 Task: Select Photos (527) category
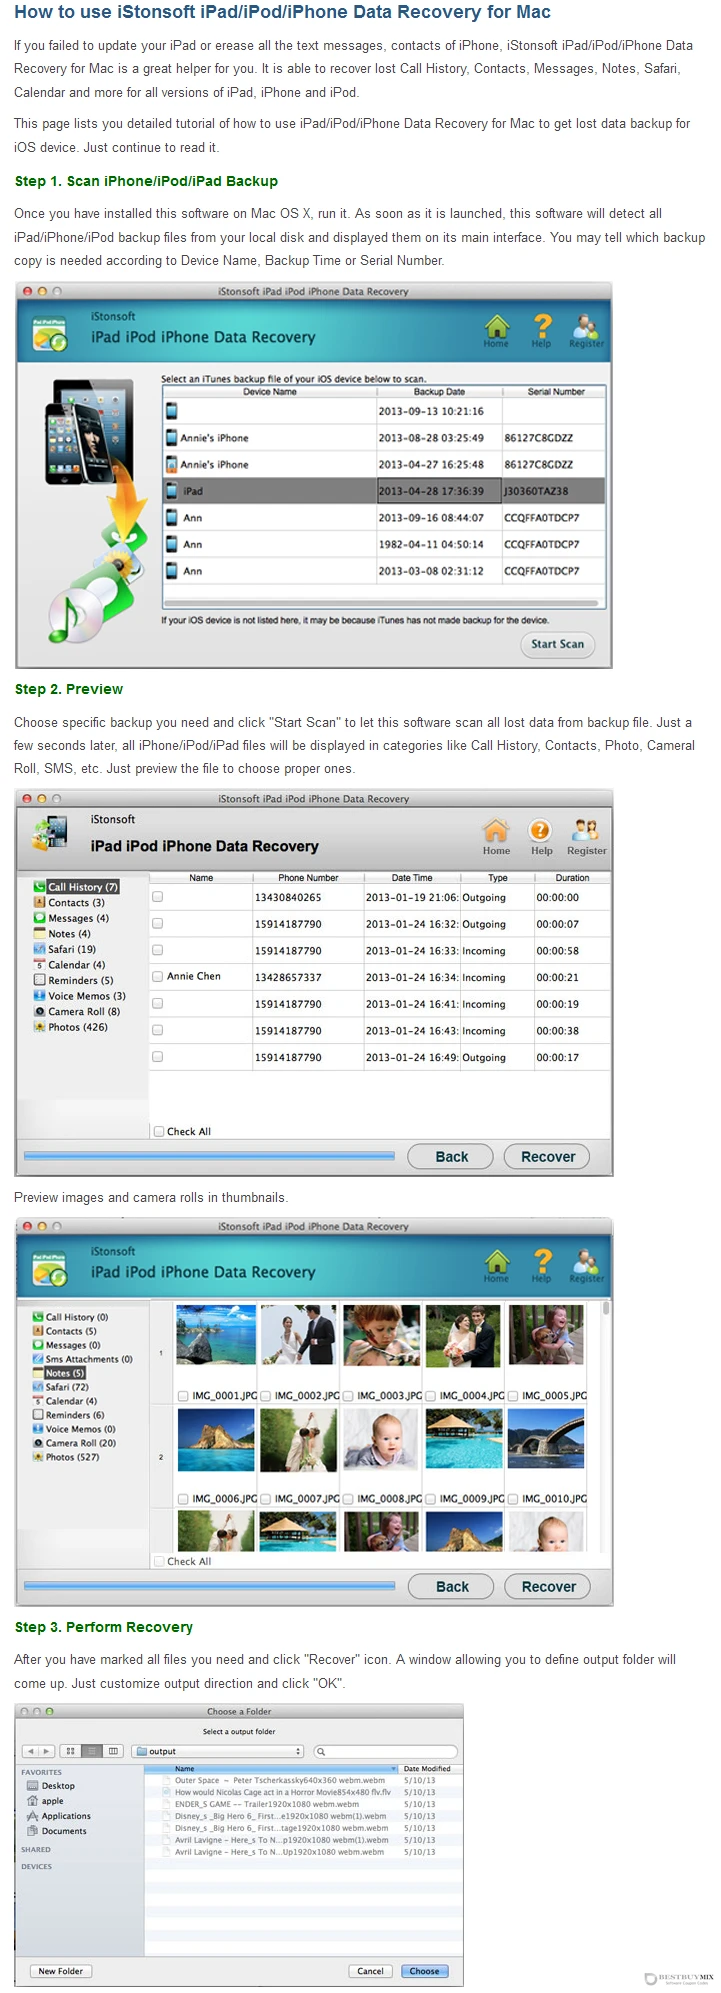click(x=66, y=1457)
